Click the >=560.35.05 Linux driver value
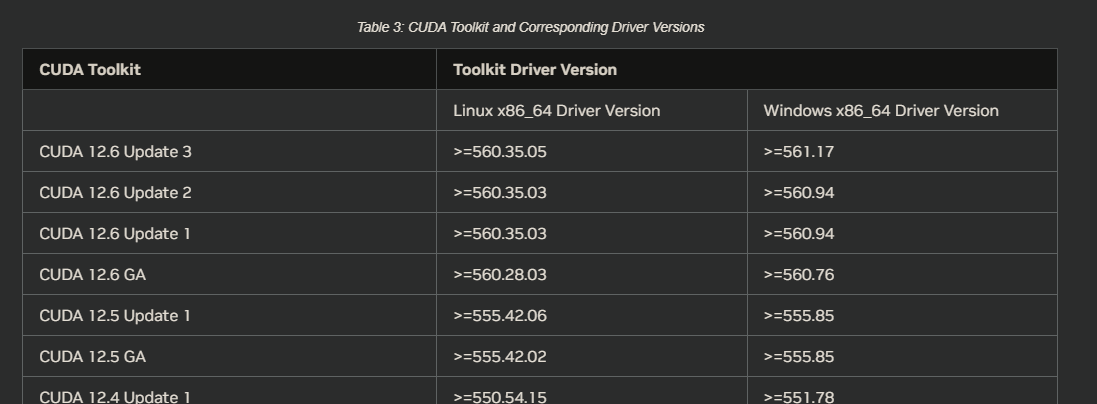The width and height of the screenshot is (1097, 404). coord(500,151)
